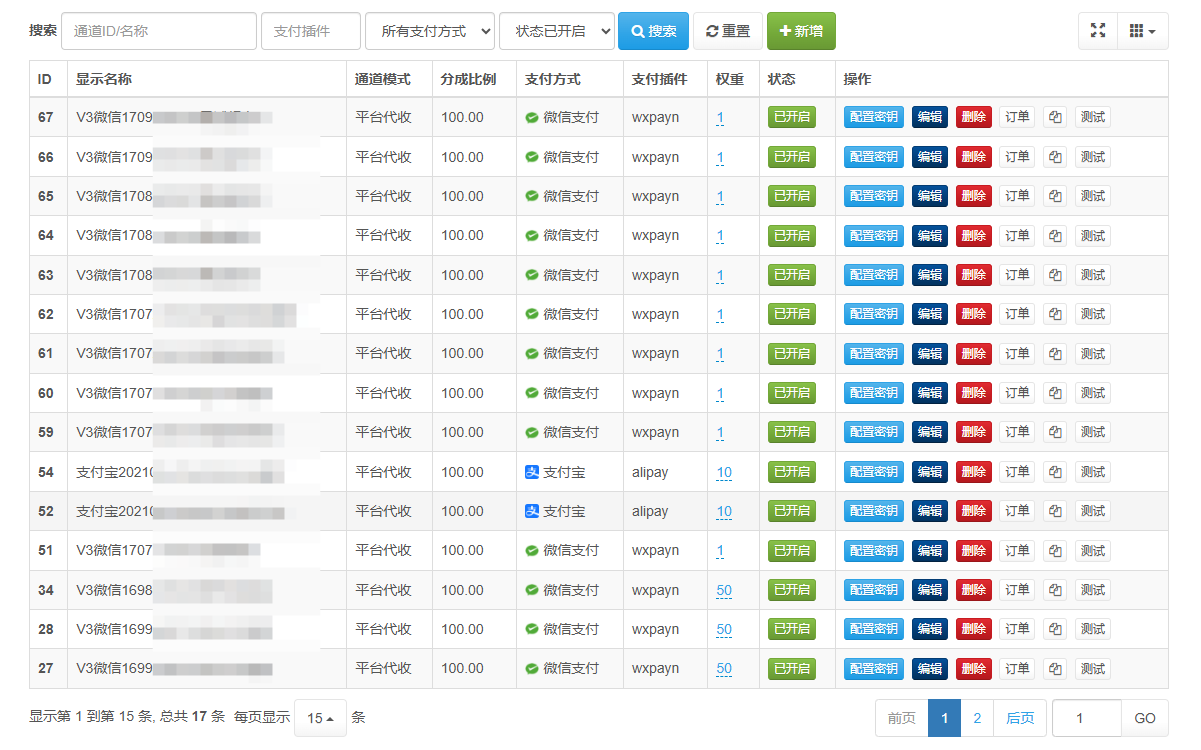Edit weight value 1 in row 67
This screenshot has width=1201, height=750.
720,118
